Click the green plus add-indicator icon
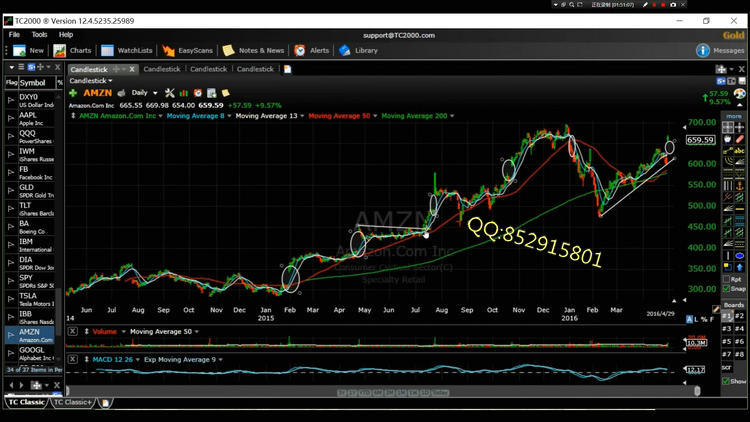Viewport: 750px width, 422px height. [73, 93]
